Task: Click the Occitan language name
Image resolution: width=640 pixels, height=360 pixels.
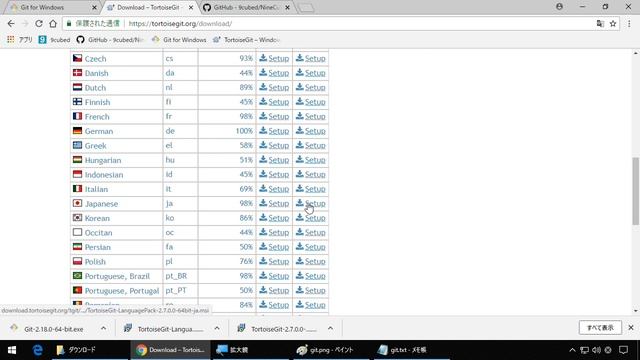Action: (x=98, y=233)
